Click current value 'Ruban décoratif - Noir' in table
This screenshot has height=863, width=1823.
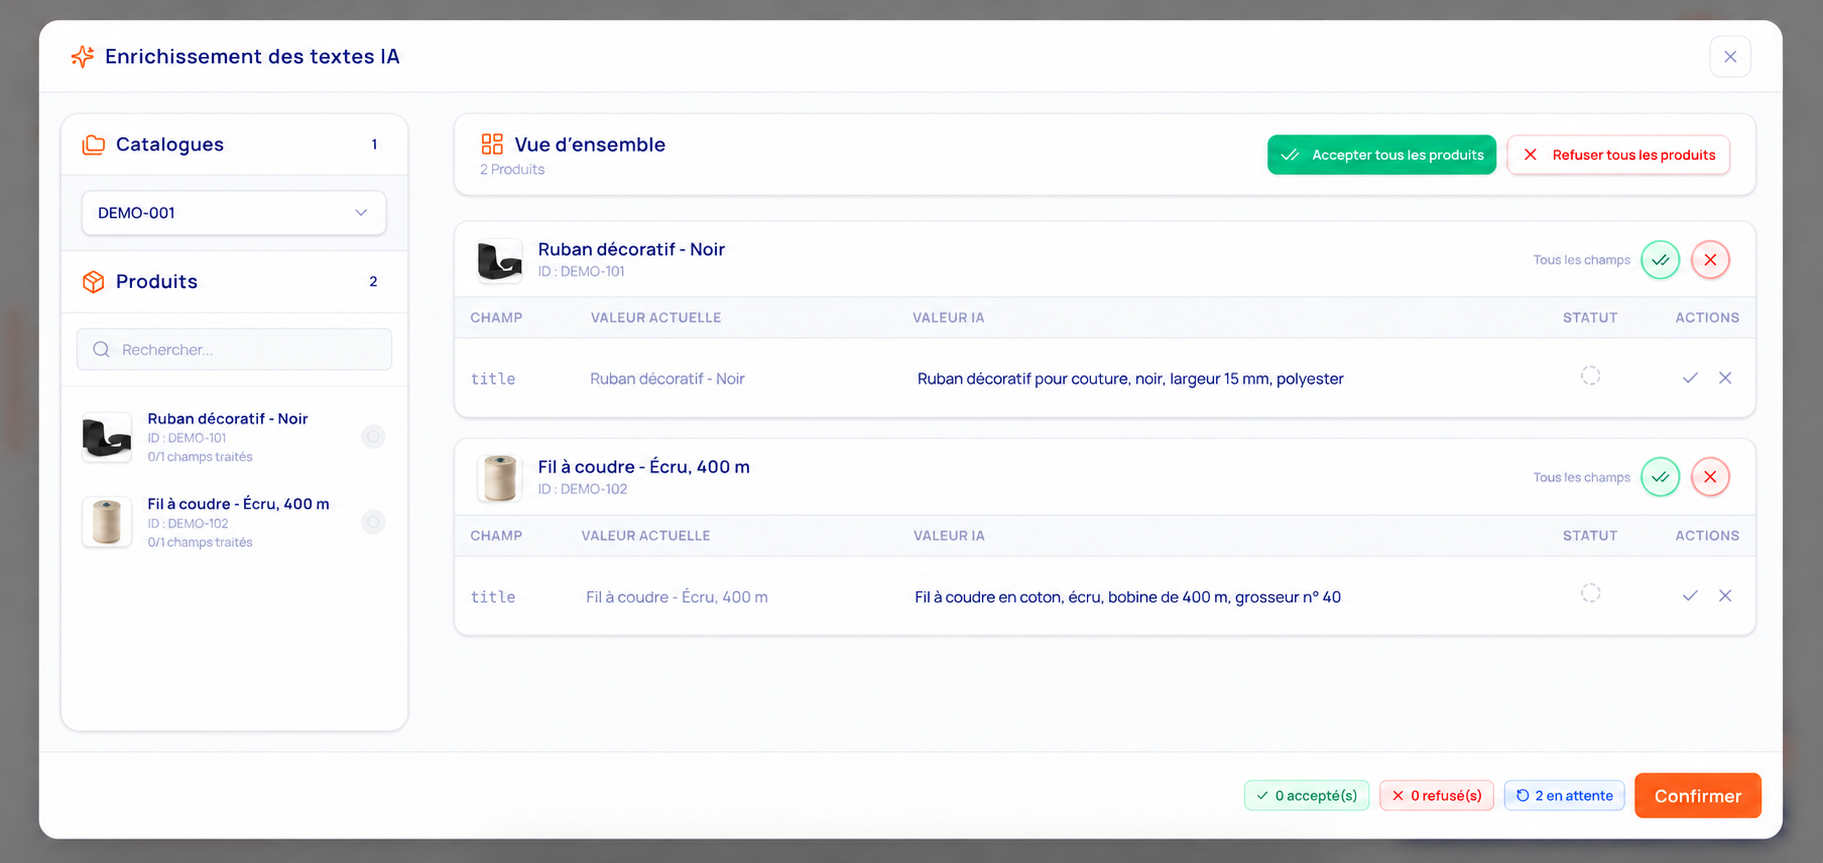pos(667,379)
